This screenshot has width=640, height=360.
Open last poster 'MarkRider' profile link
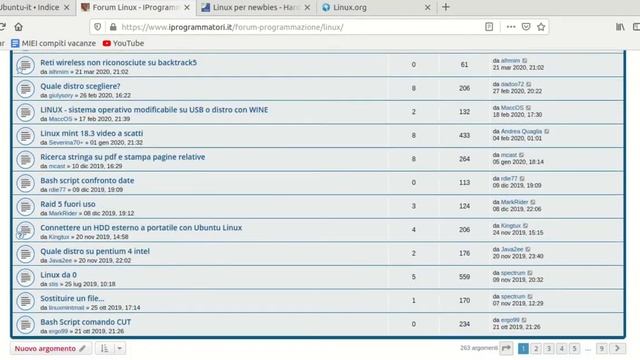[514, 202]
